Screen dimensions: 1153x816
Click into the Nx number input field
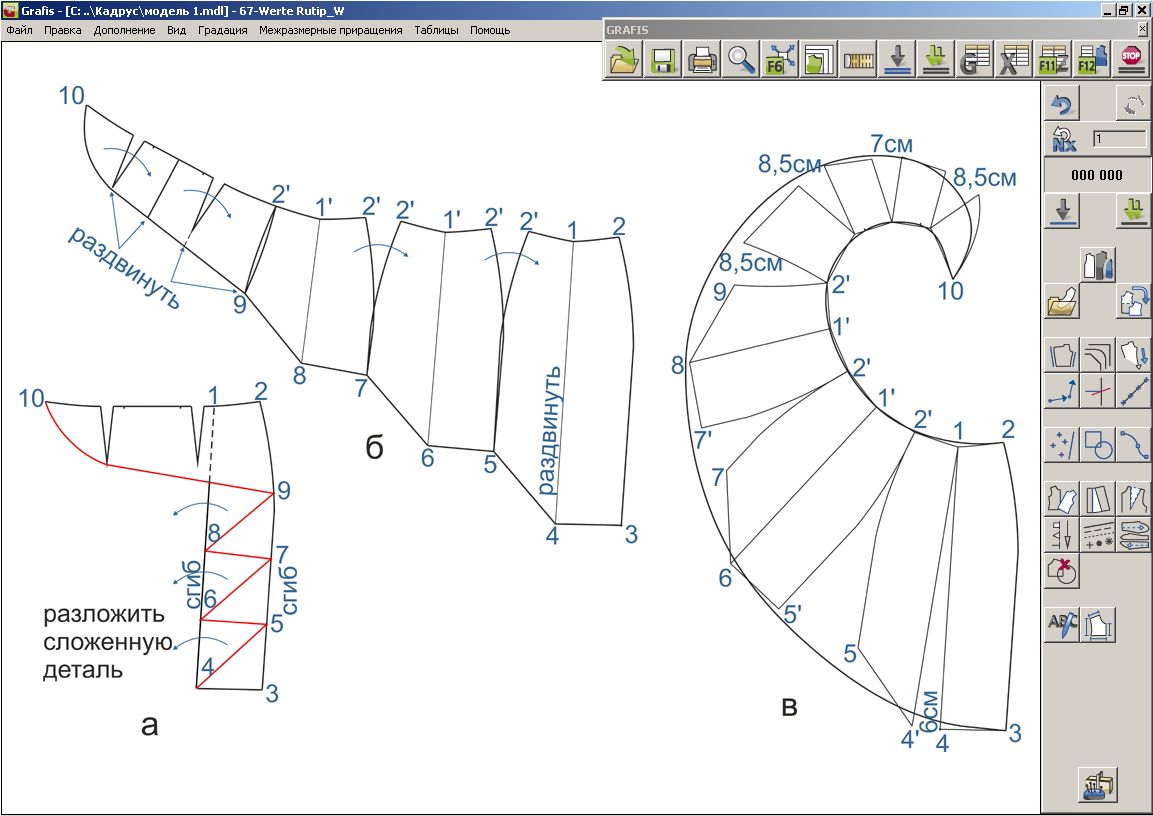pos(1119,139)
